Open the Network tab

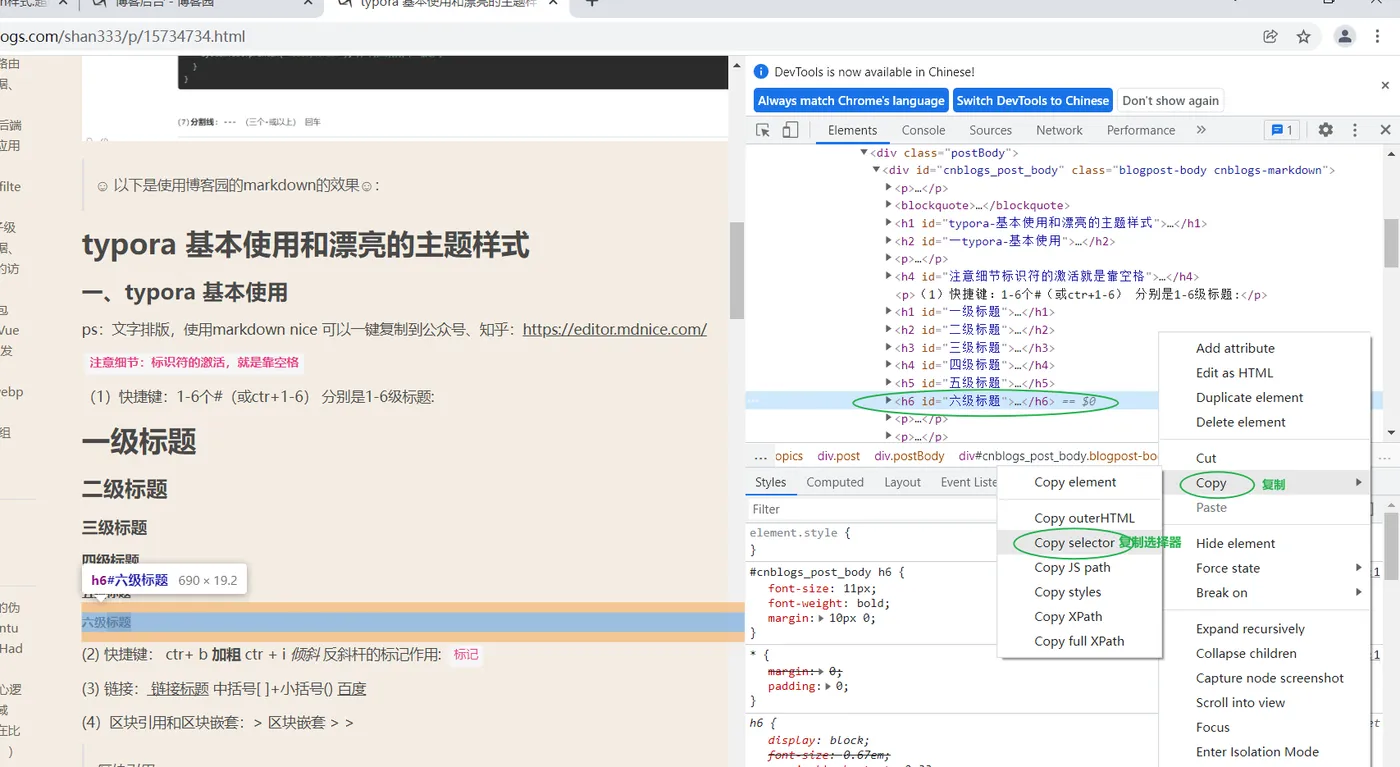[x=1059, y=130]
